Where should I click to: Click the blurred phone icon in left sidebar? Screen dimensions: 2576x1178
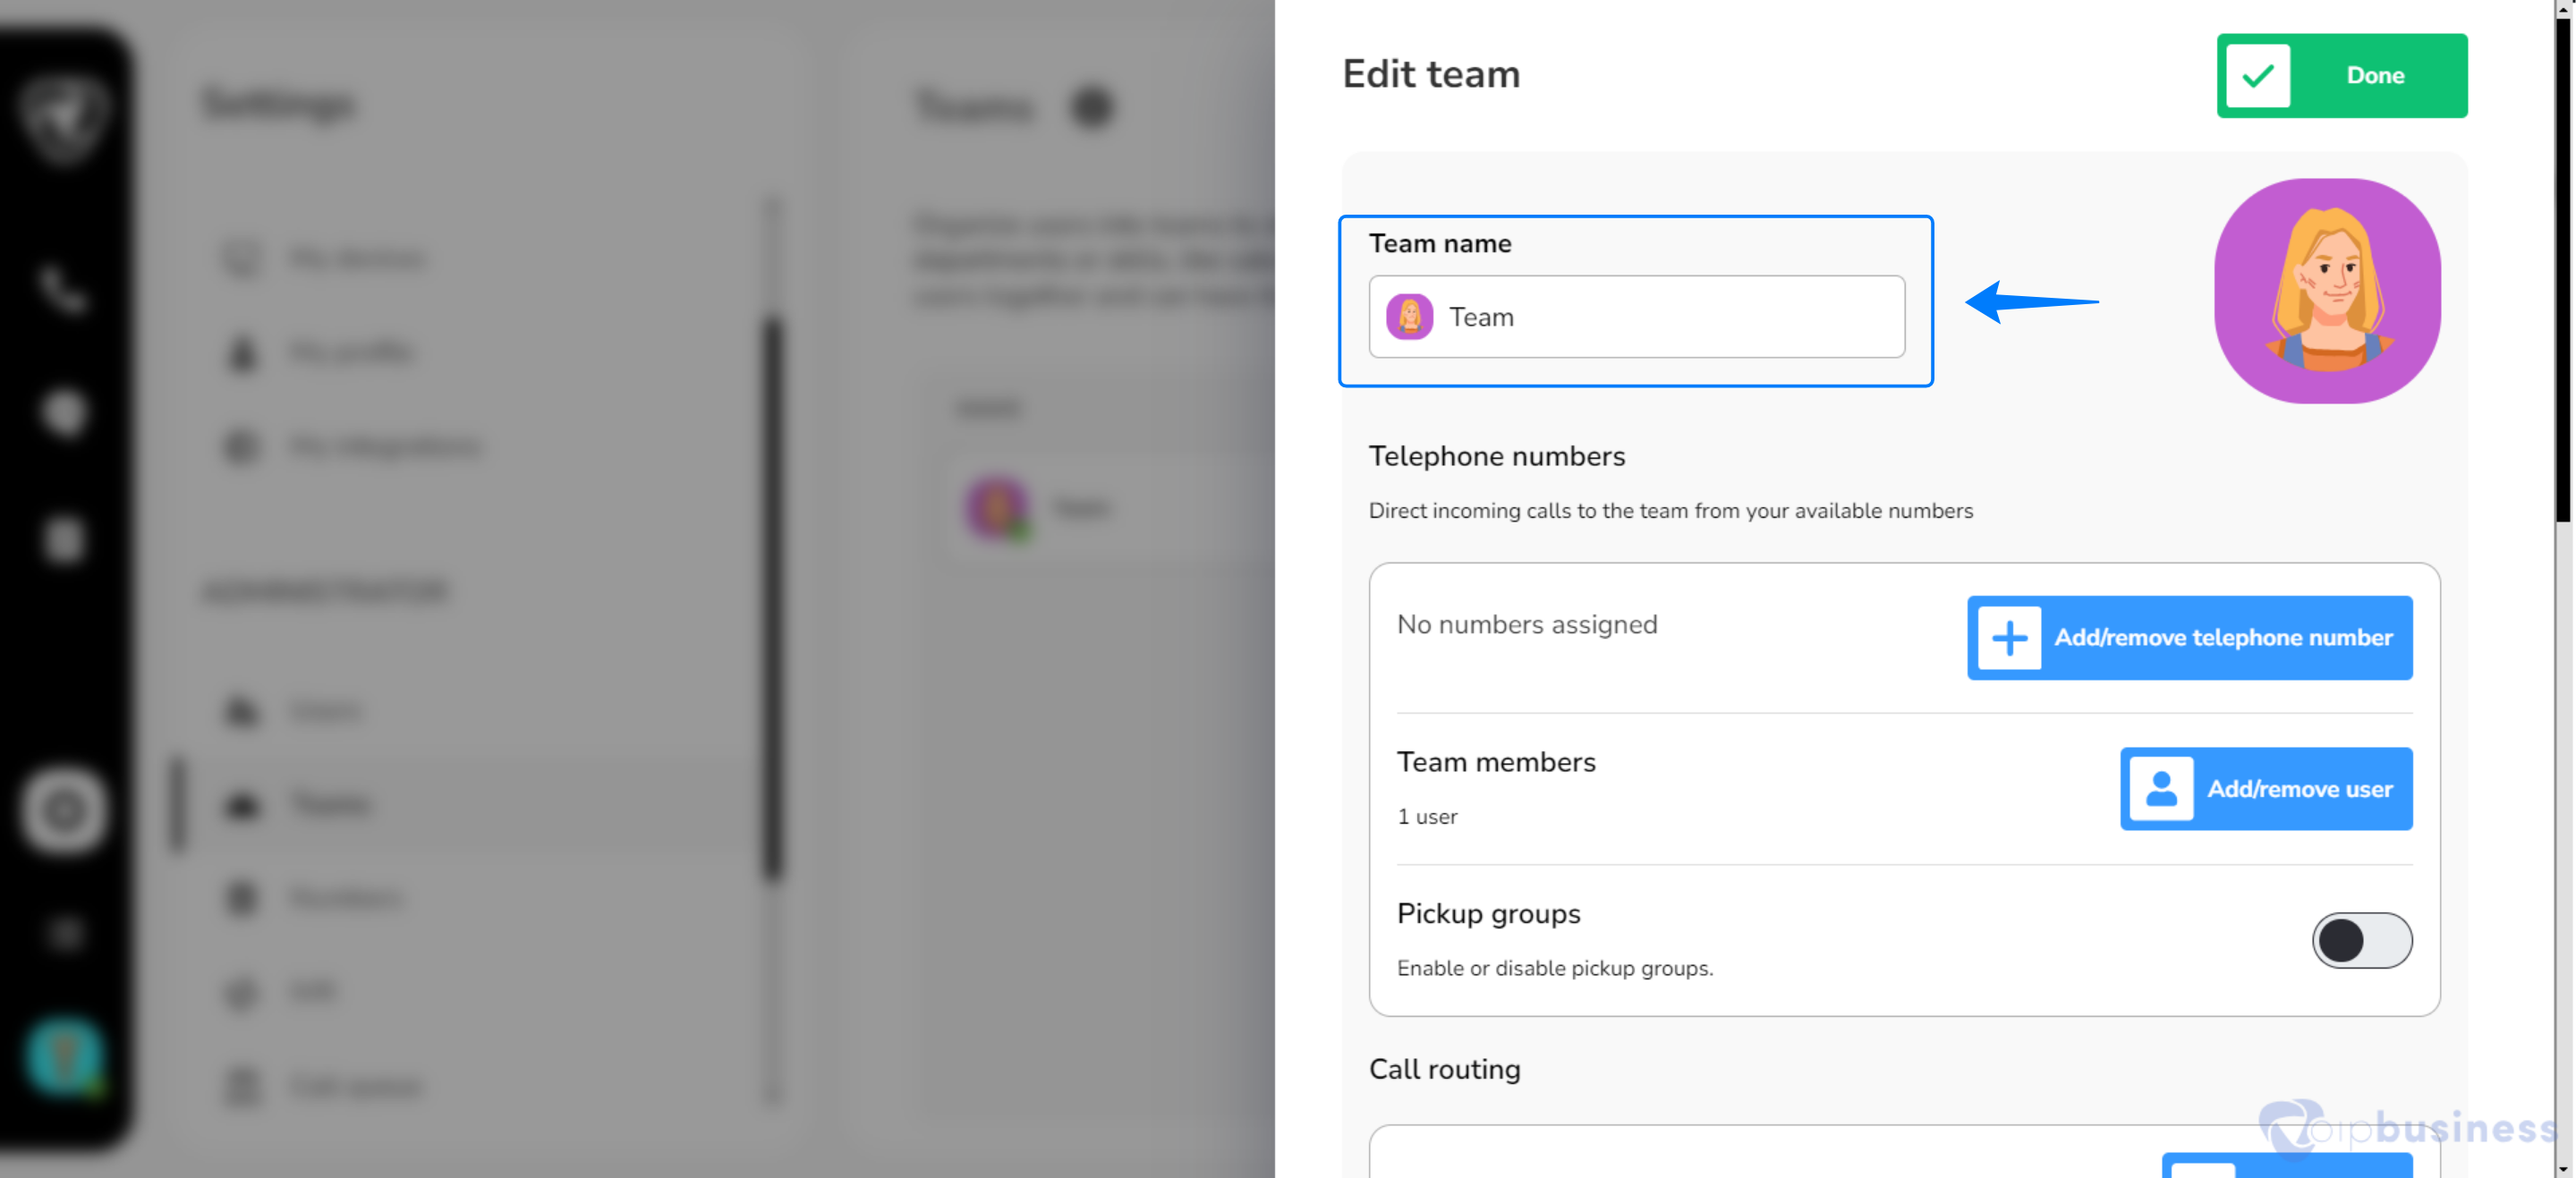tap(62, 291)
